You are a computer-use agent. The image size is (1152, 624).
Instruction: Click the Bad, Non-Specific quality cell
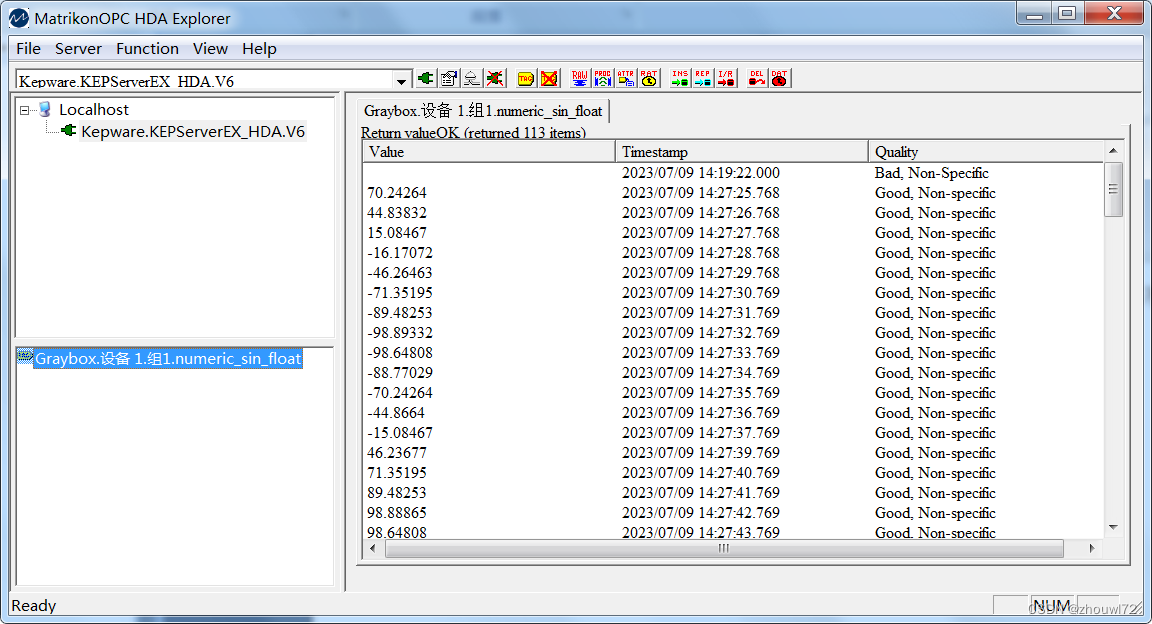[x=932, y=173]
